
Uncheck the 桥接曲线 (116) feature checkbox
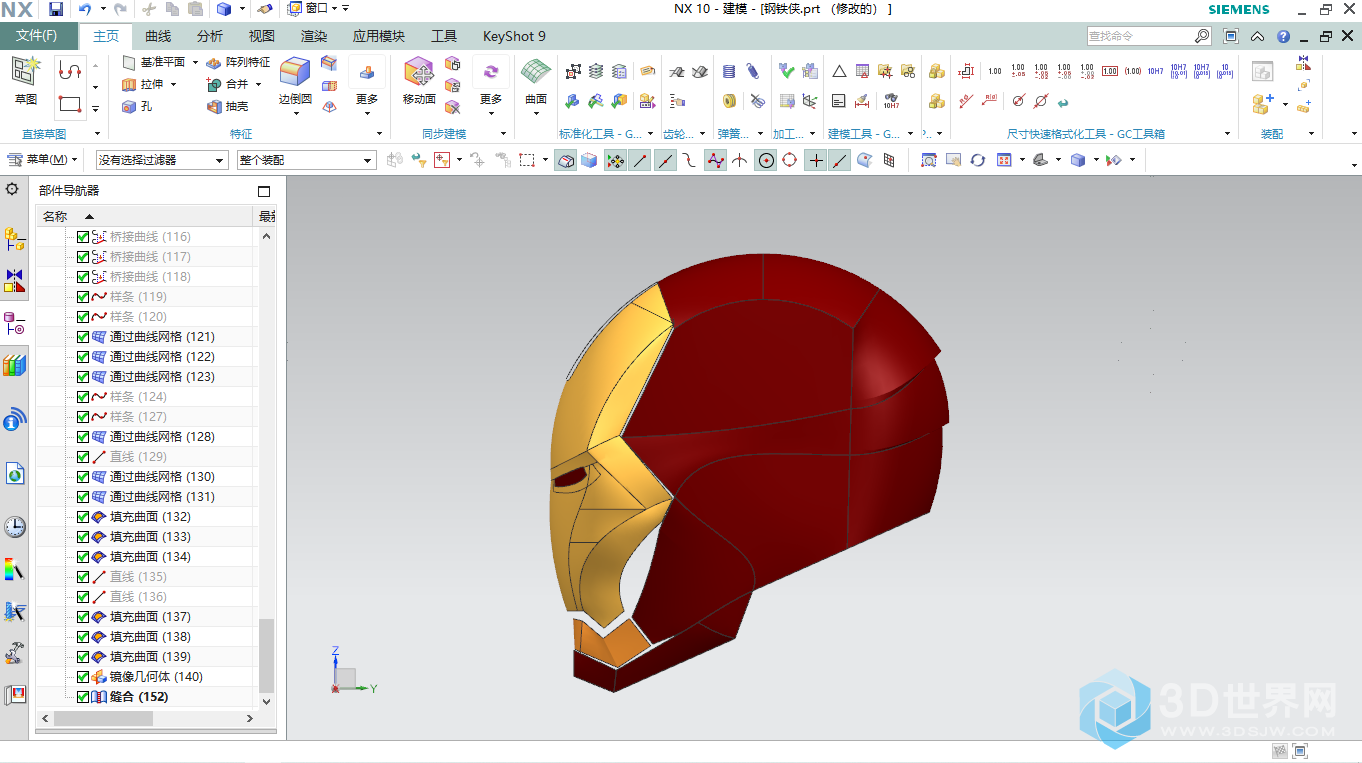click(83, 237)
